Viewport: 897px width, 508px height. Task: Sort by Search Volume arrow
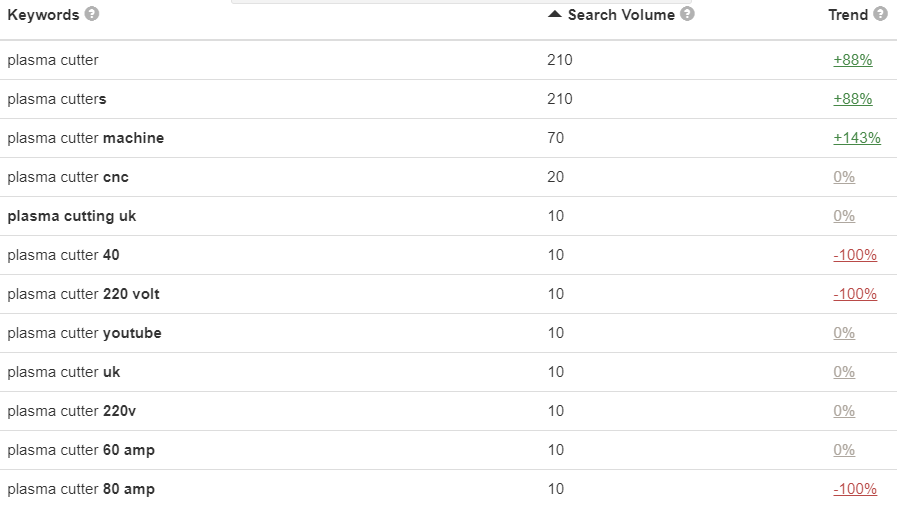pyautogui.click(x=555, y=14)
